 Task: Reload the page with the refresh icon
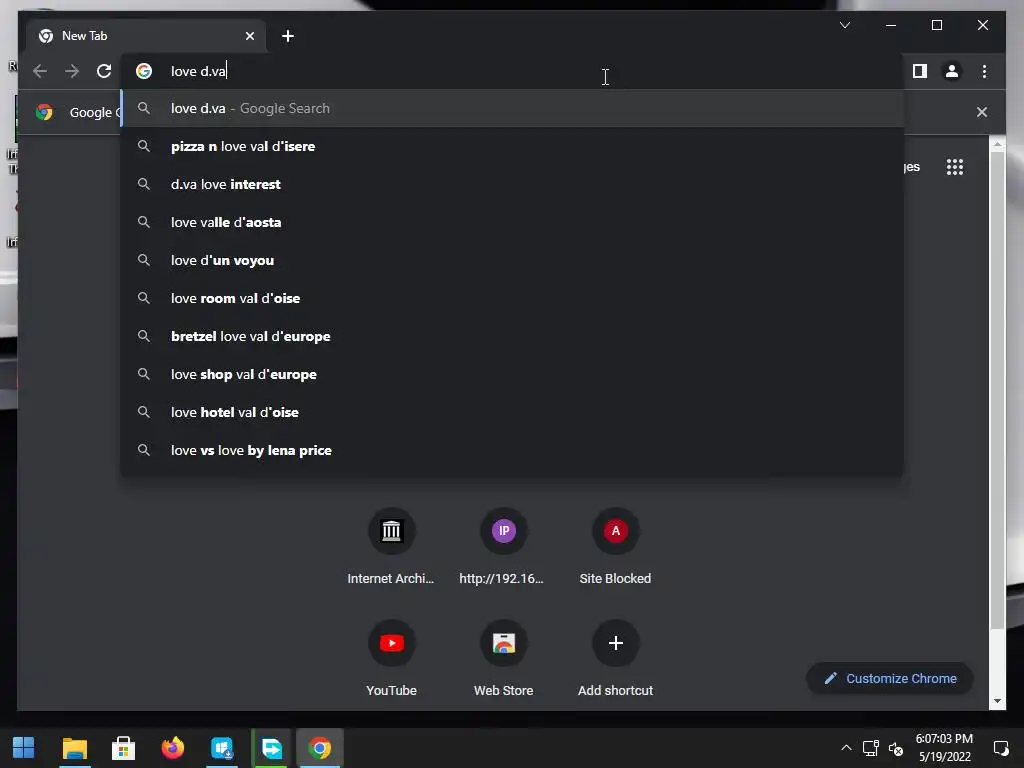click(x=104, y=71)
